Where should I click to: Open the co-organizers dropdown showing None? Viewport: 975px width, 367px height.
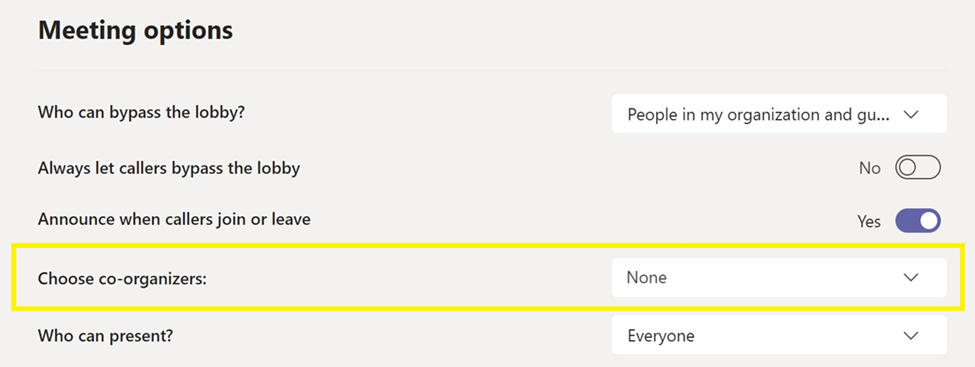pos(779,277)
